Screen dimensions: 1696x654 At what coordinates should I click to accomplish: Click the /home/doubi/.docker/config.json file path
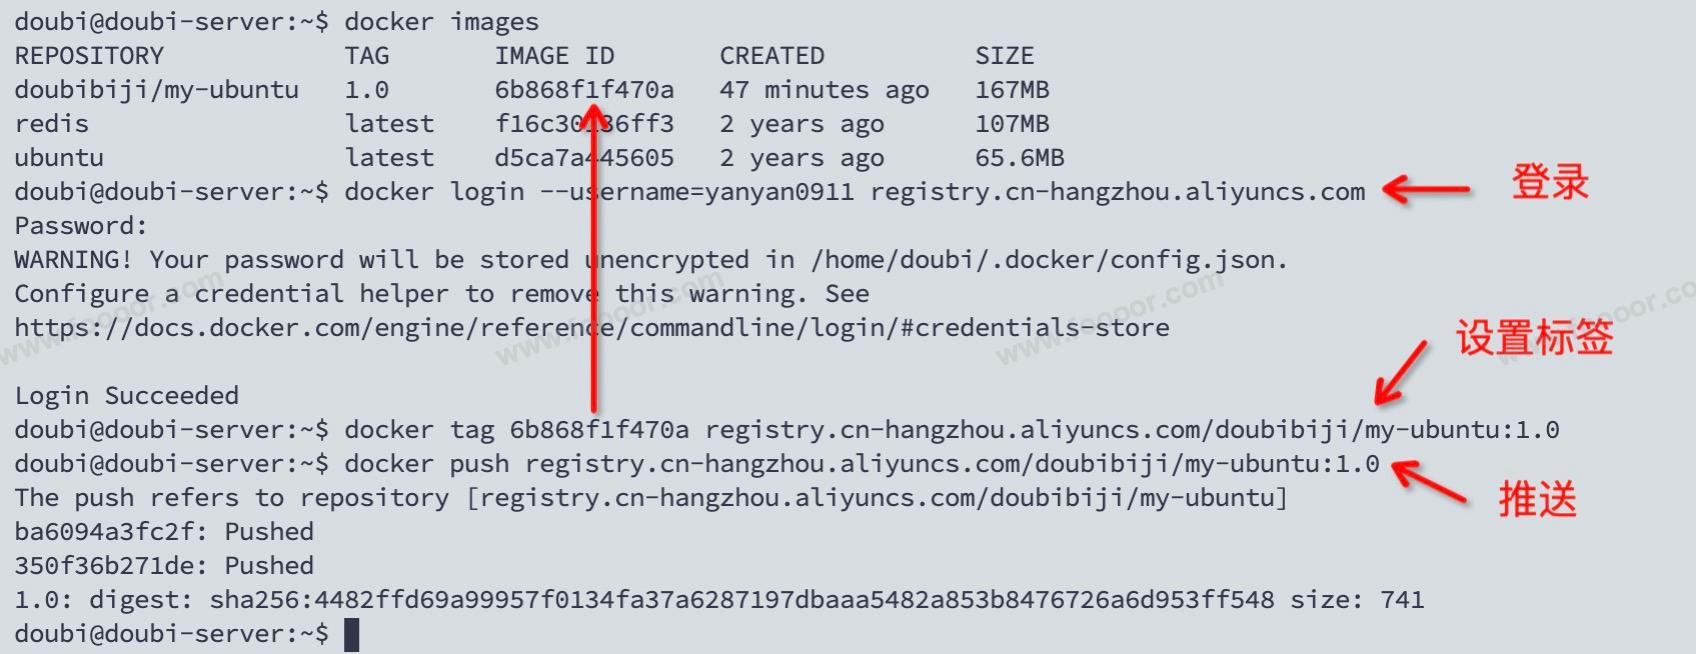tap(1048, 260)
